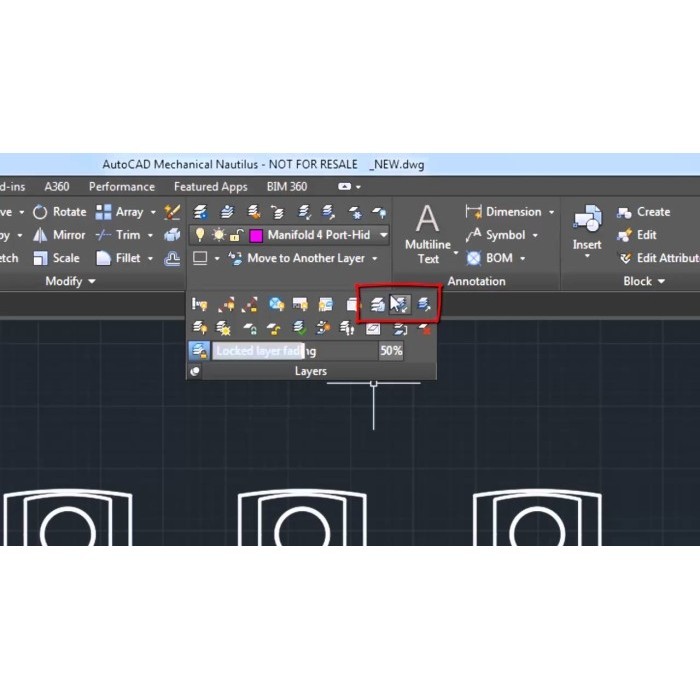Screen dimensions: 700x700
Task: Click the Symbol button
Action: pos(495,235)
